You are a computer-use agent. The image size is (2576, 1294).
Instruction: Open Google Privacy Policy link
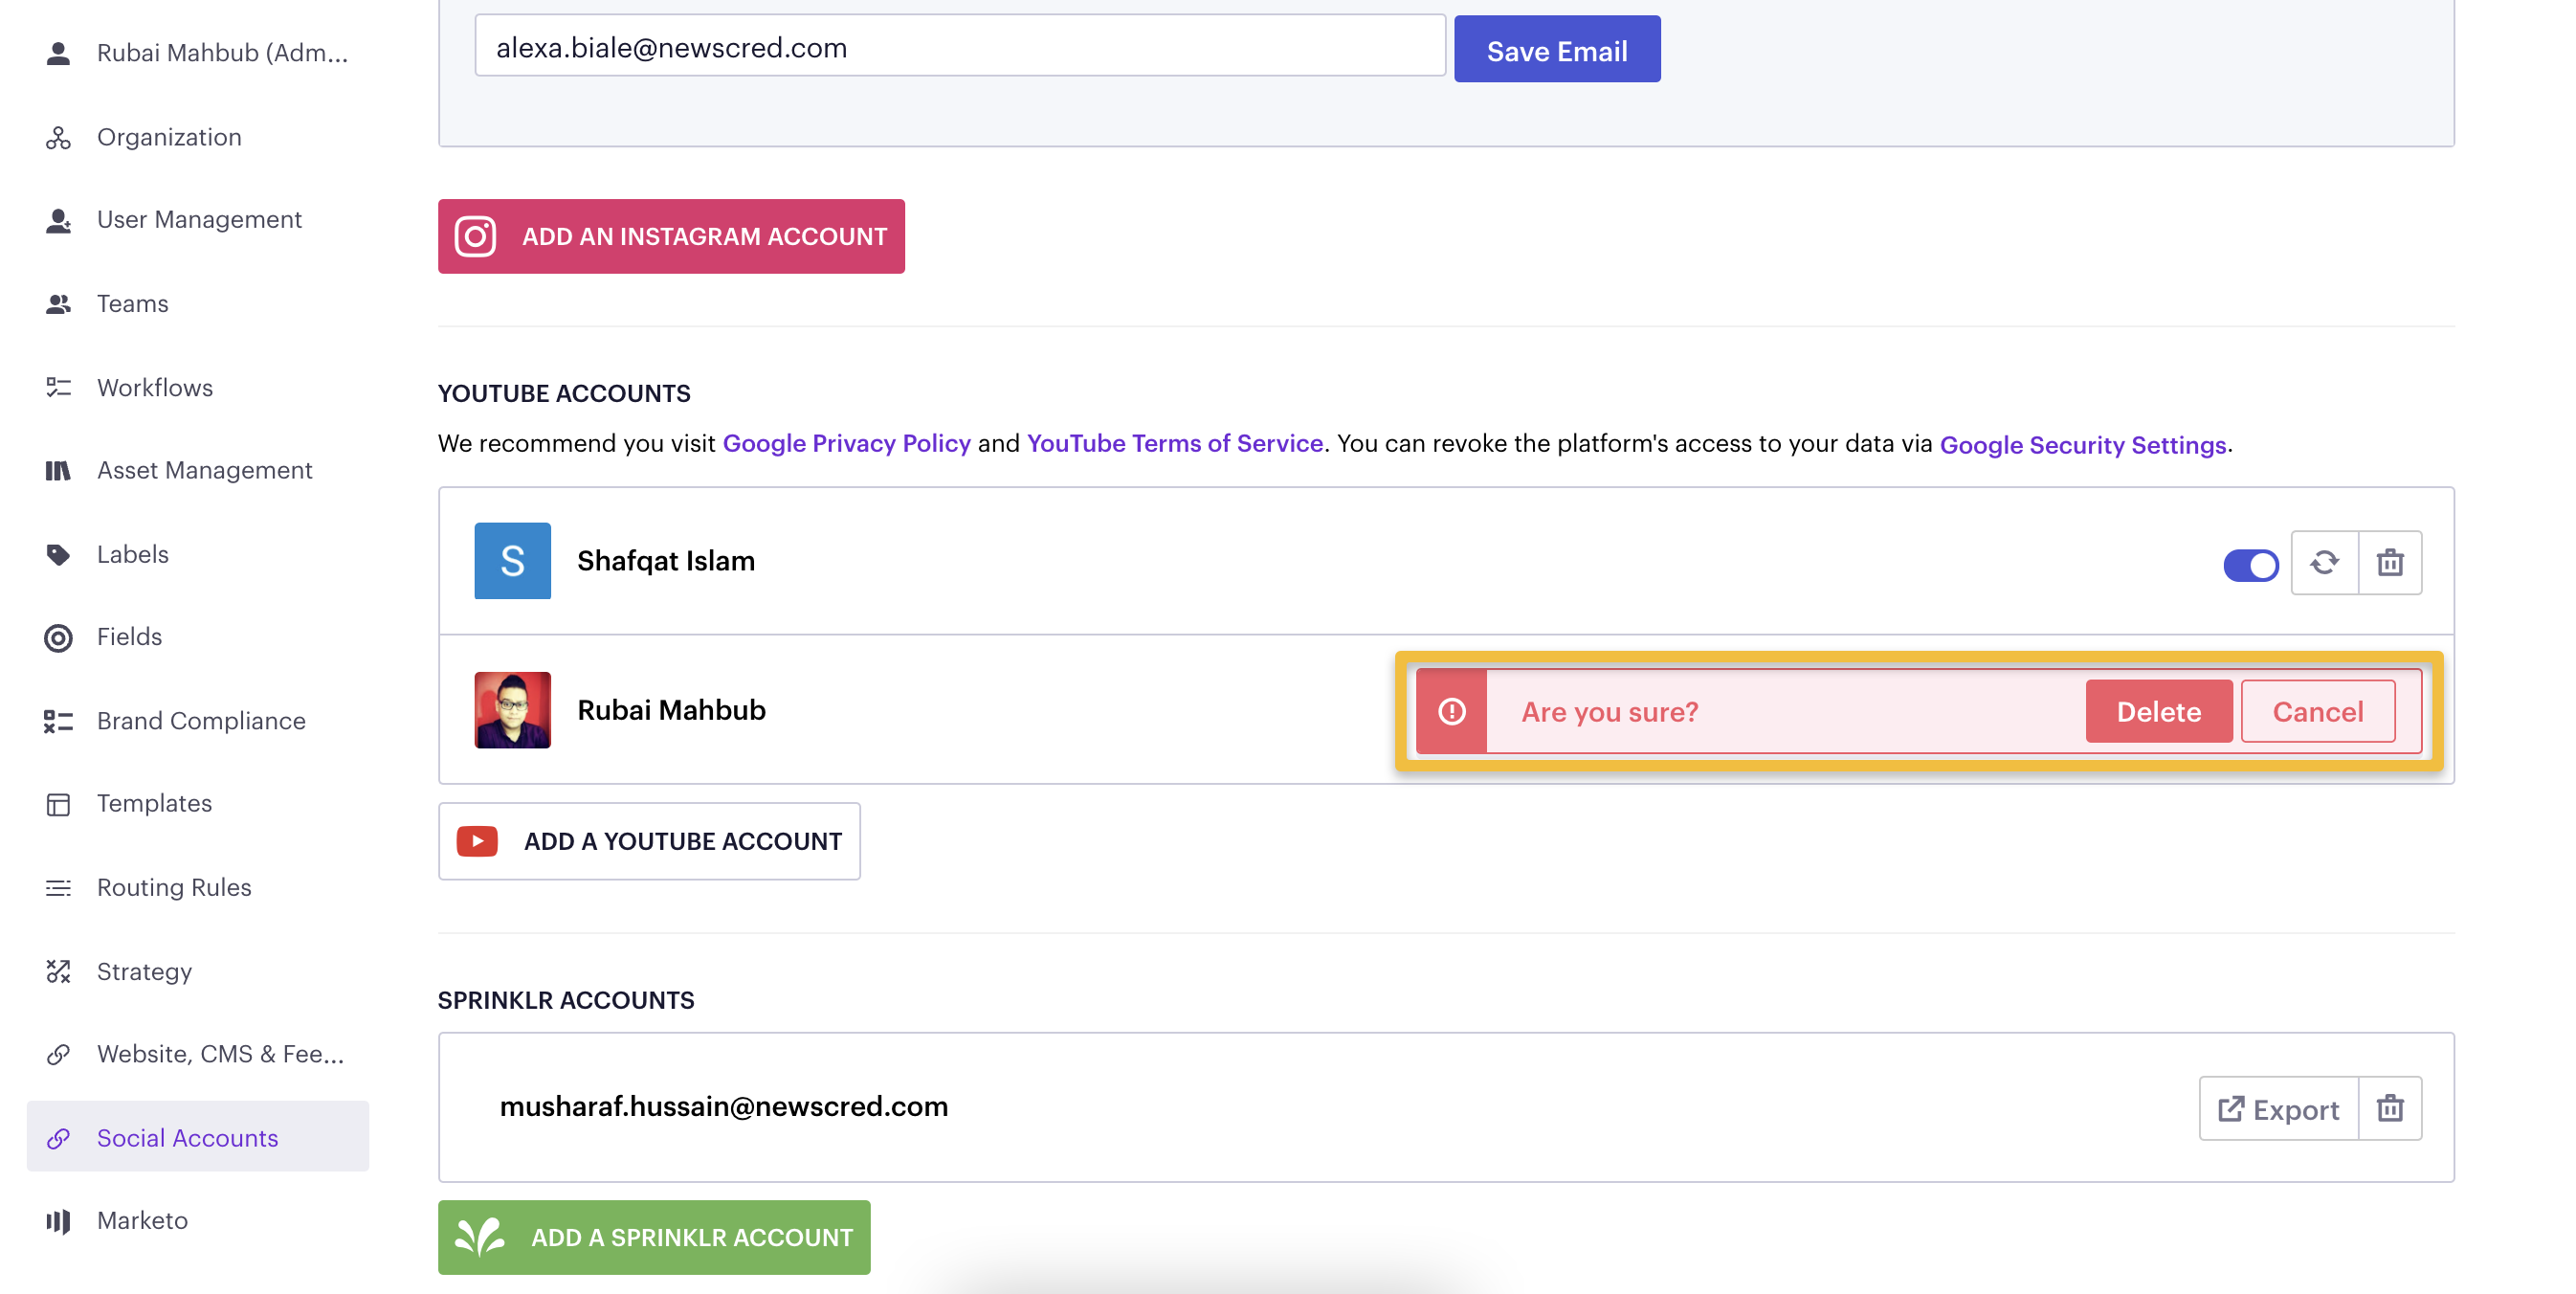(846, 444)
